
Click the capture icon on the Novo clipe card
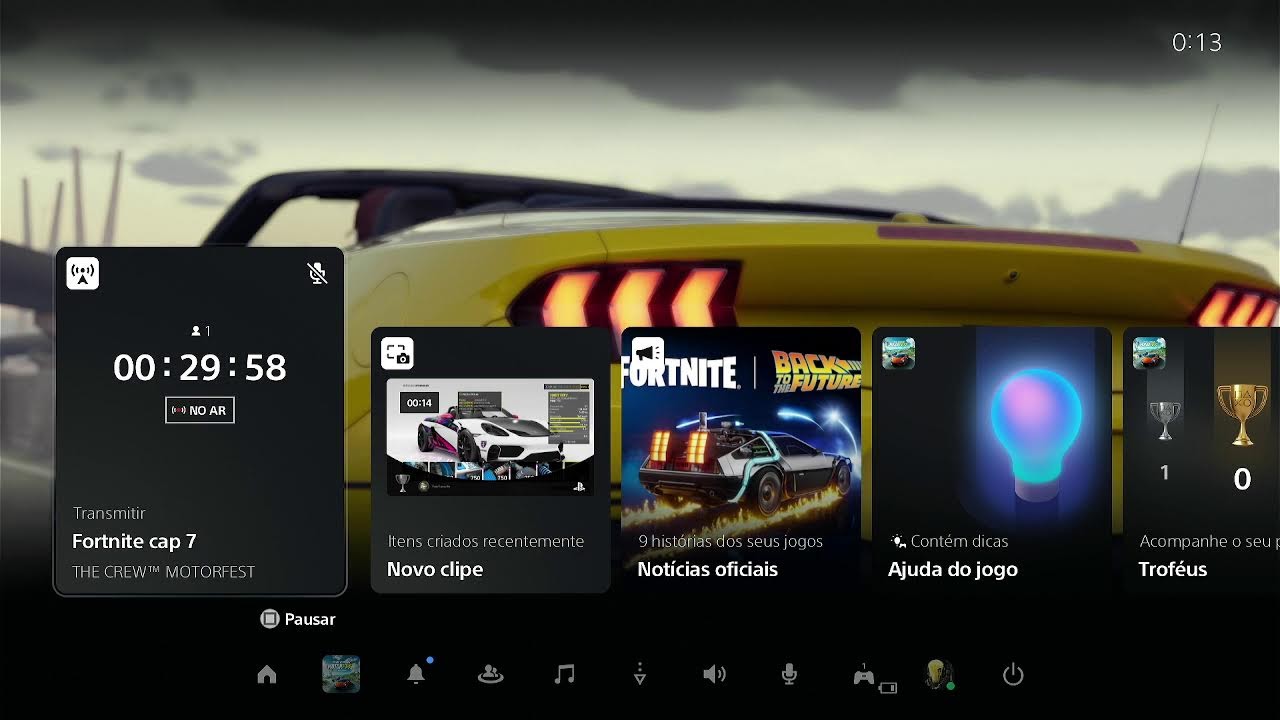click(x=397, y=353)
